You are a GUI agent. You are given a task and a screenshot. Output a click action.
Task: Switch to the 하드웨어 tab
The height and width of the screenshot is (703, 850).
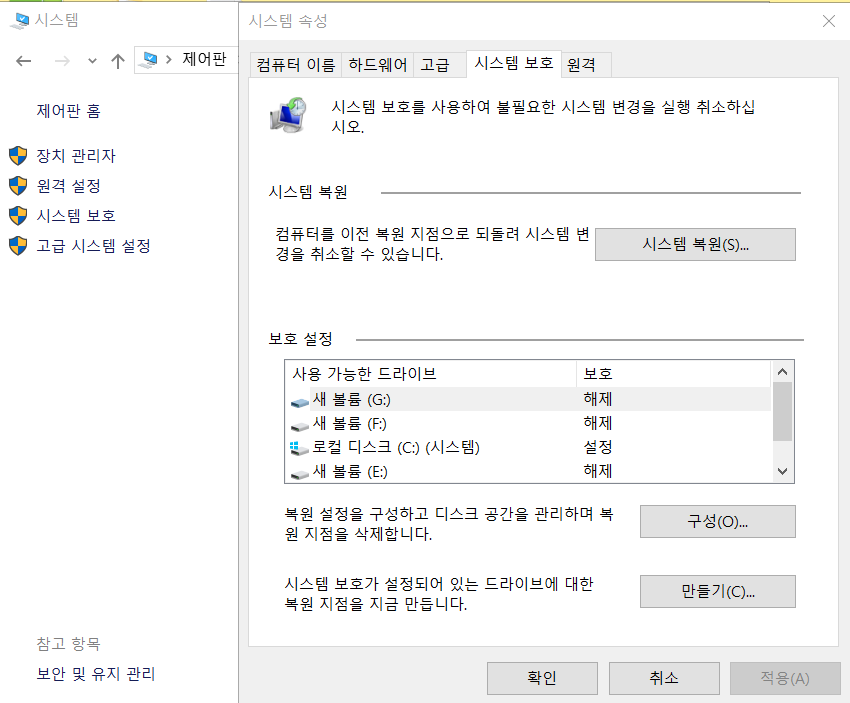click(378, 64)
